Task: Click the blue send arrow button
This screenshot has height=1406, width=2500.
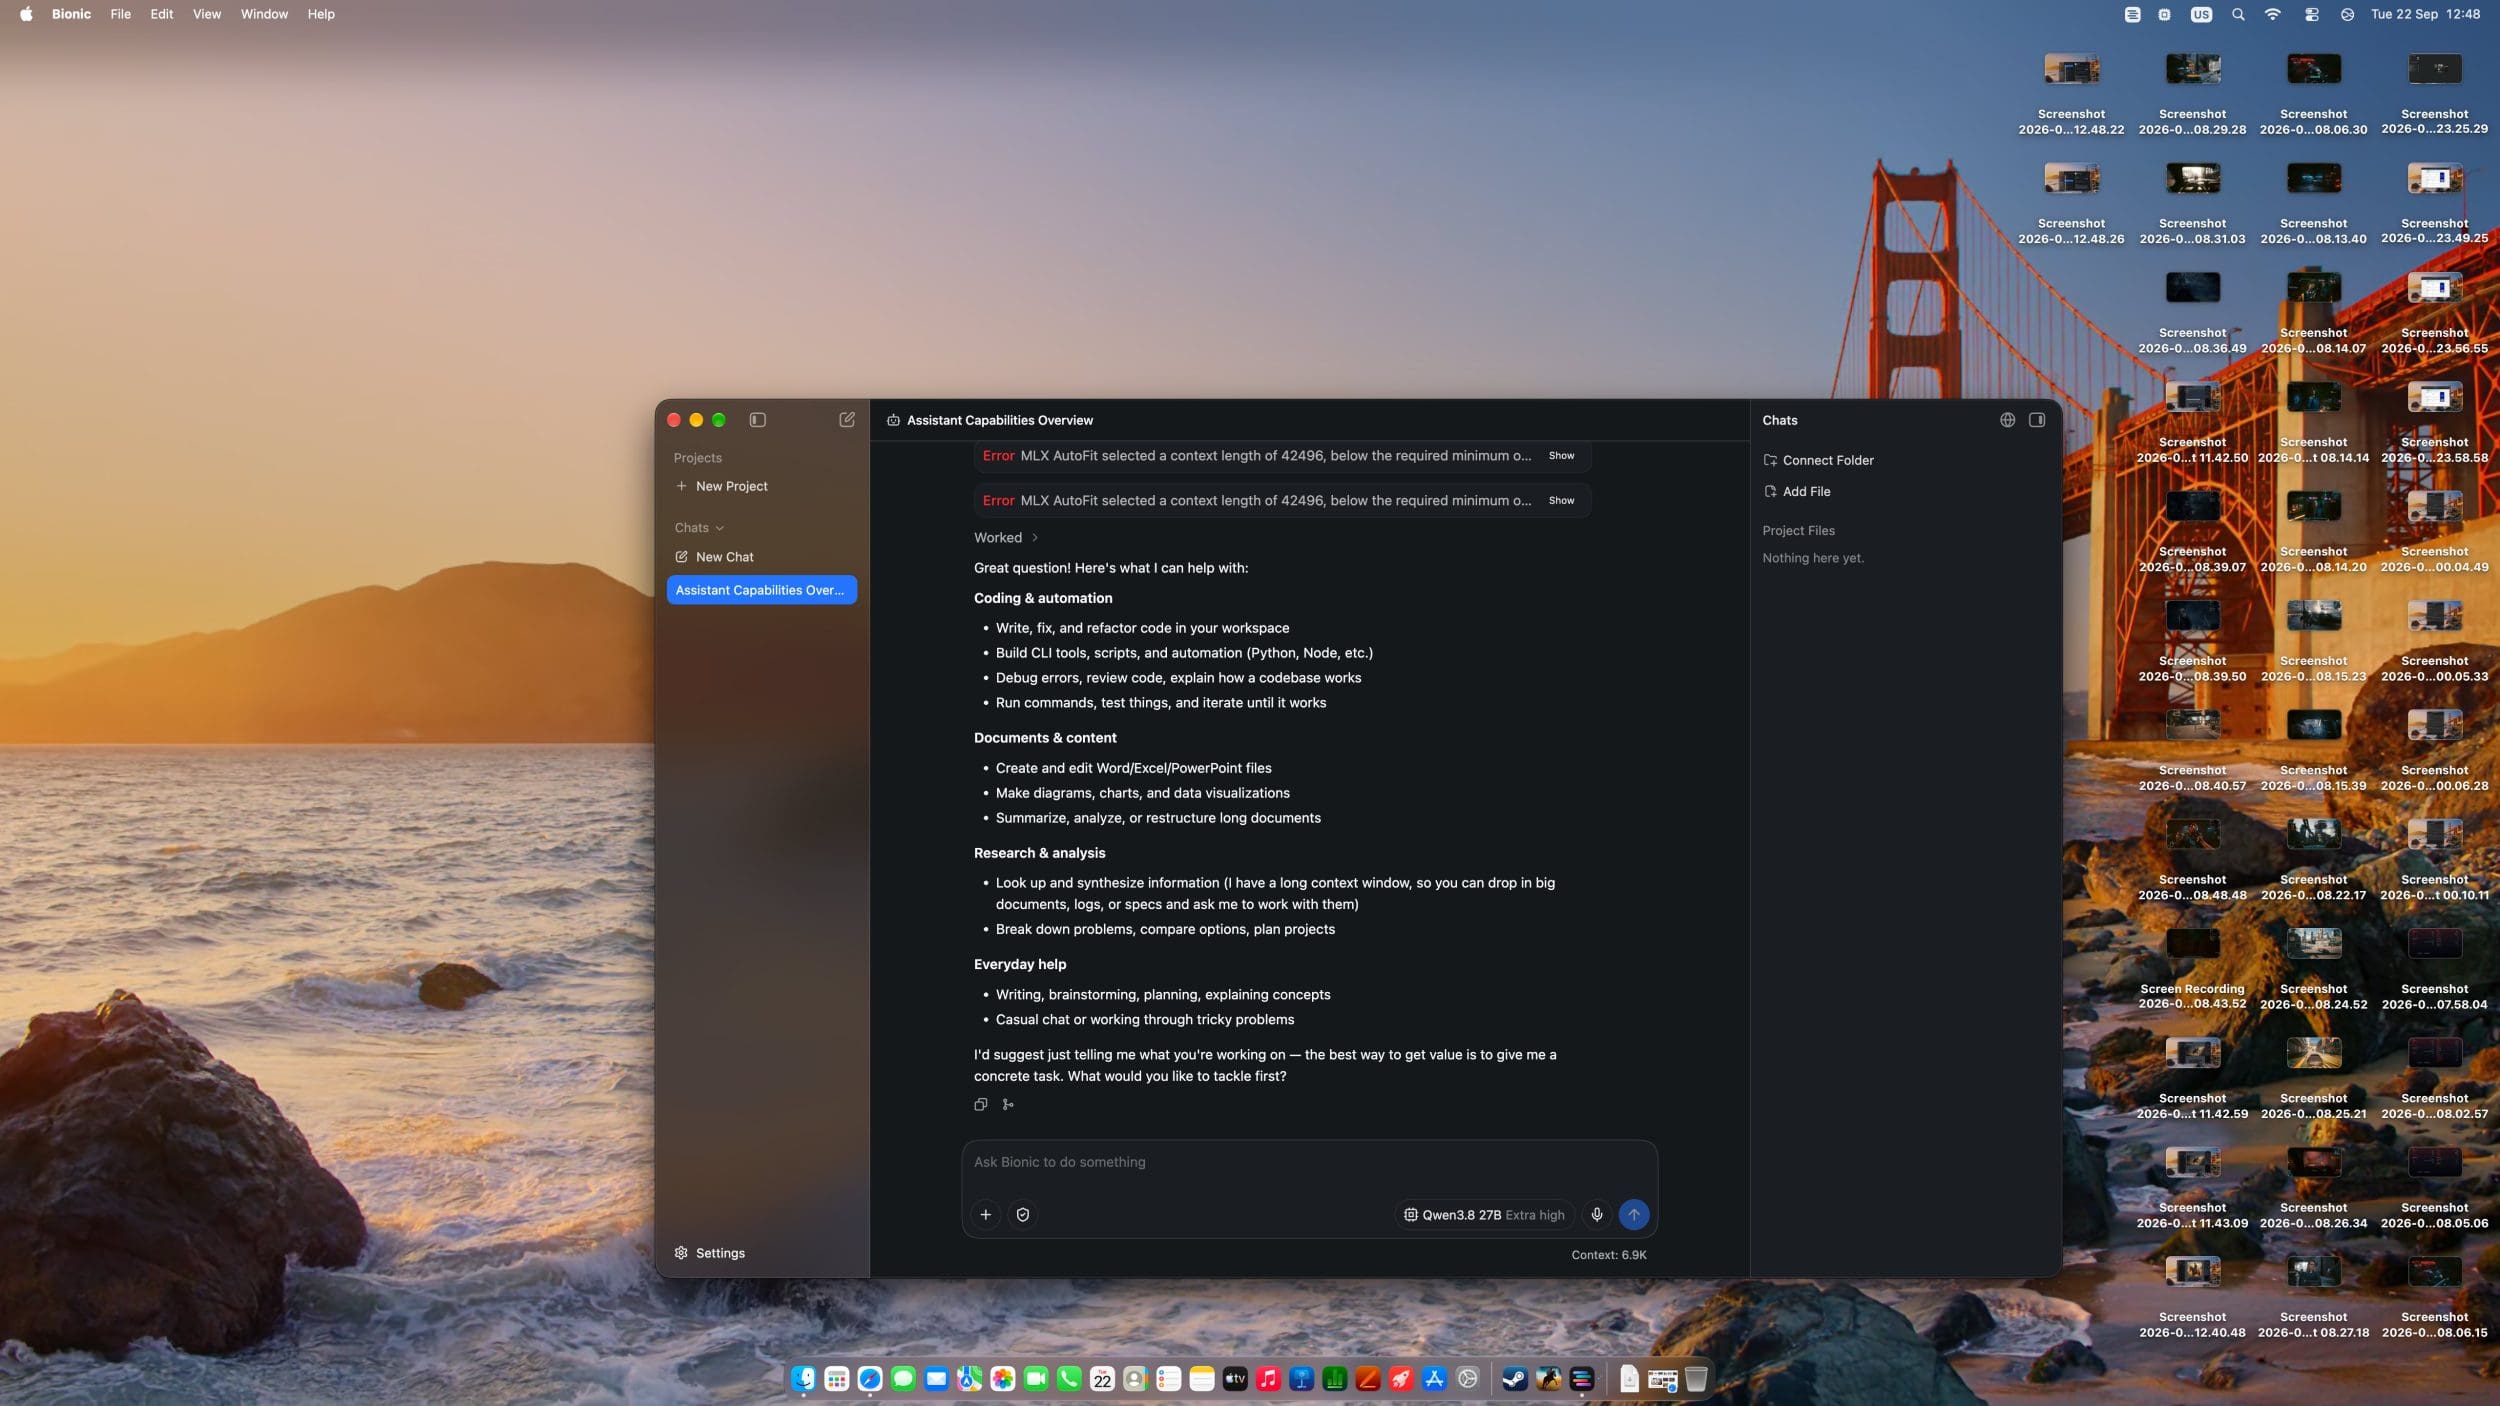Action: (1634, 1214)
